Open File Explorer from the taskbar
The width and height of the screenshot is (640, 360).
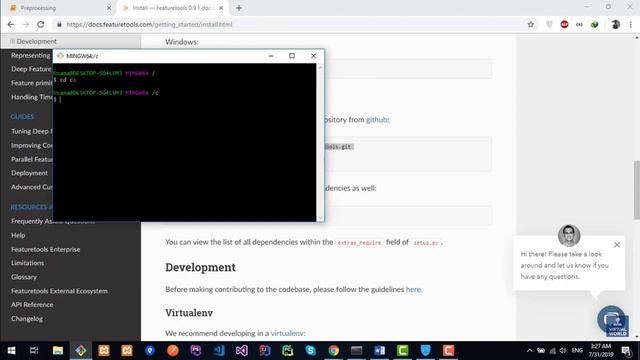pos(58,351)
